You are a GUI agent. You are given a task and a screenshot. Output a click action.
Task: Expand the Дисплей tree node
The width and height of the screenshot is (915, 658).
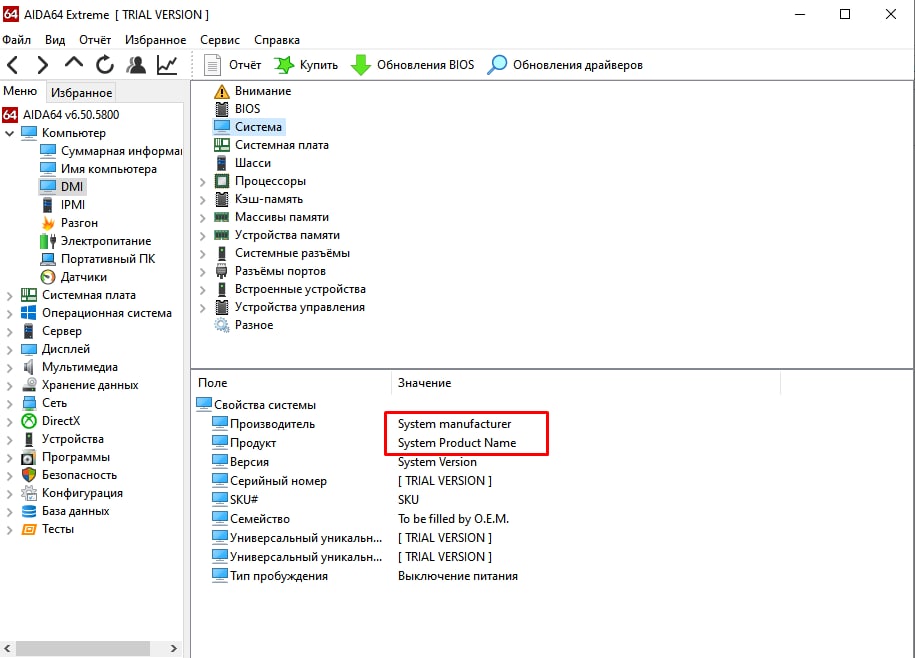[x=9, y=350]
